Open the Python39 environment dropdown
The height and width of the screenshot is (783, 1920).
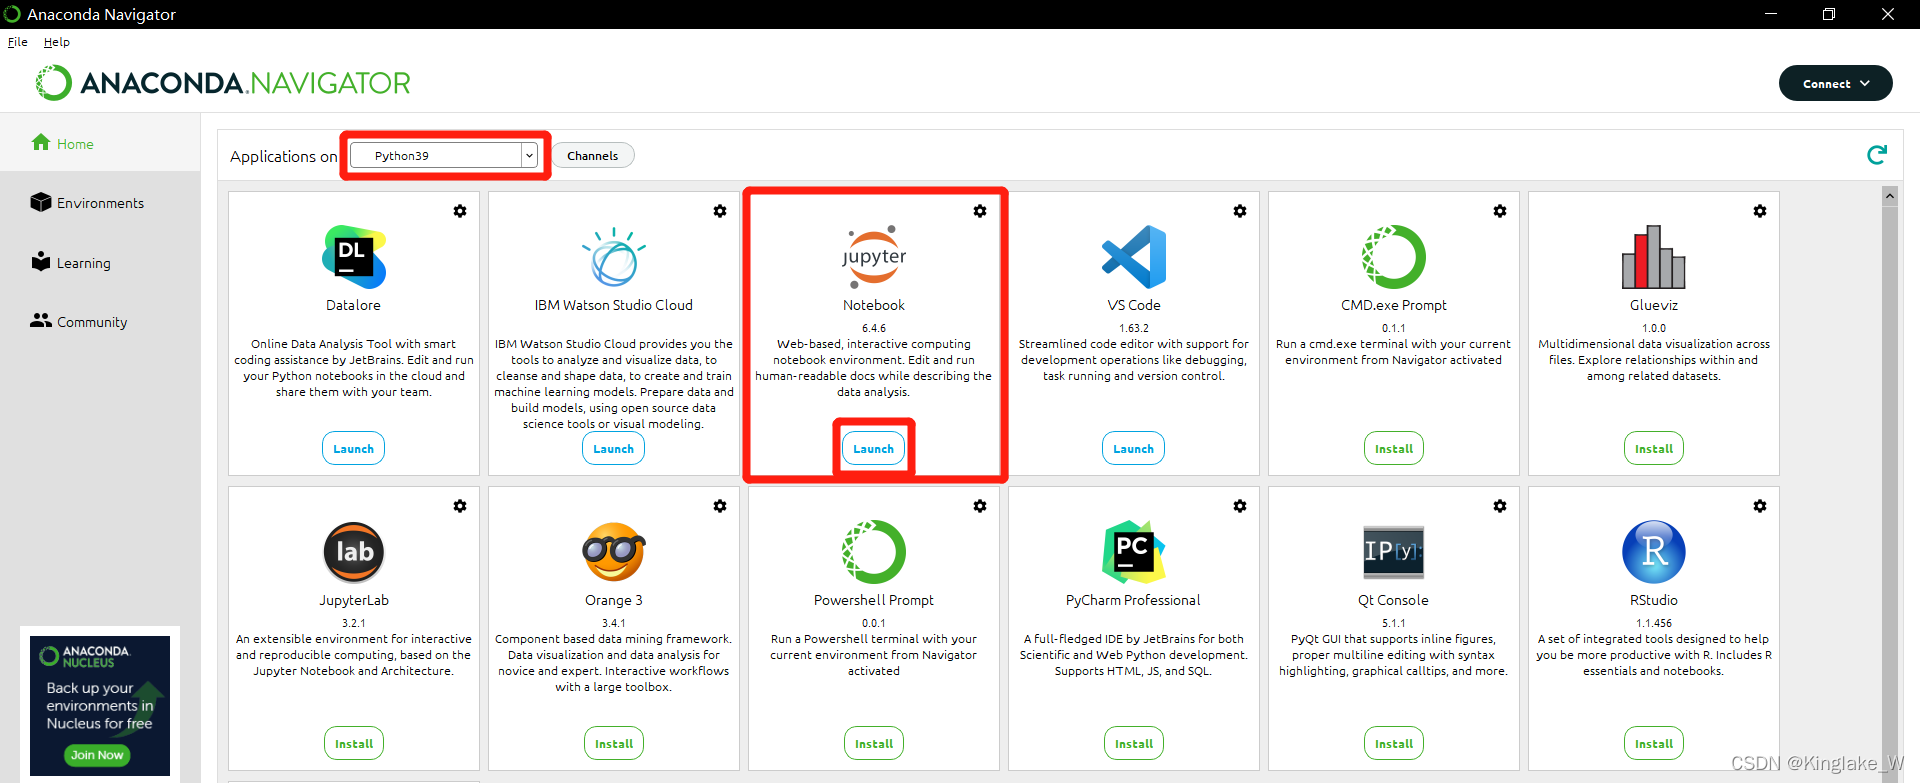pyautogui.click(x=444, y=155)
